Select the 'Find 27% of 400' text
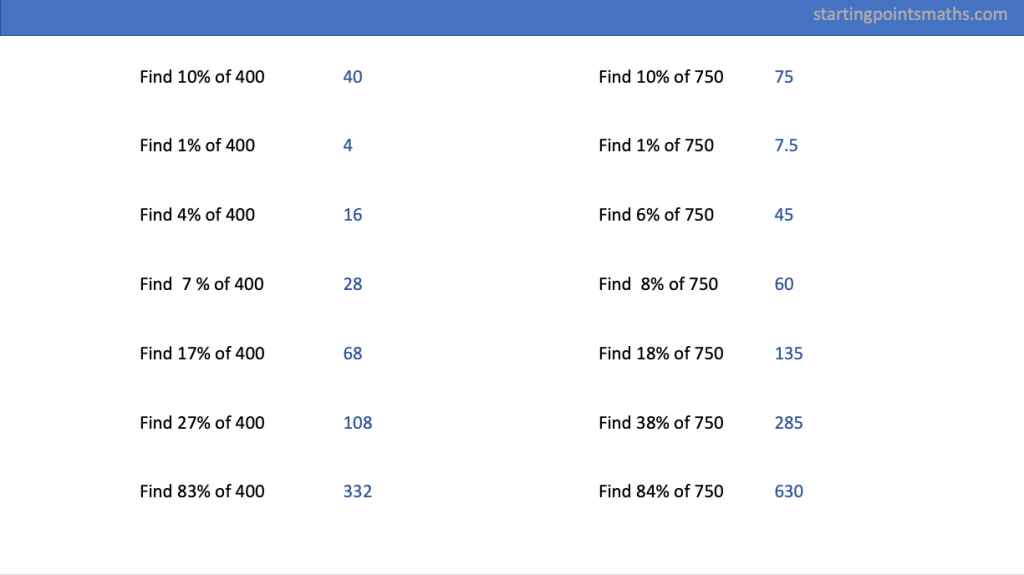The image size is (1024, 575). pos(202,423)
